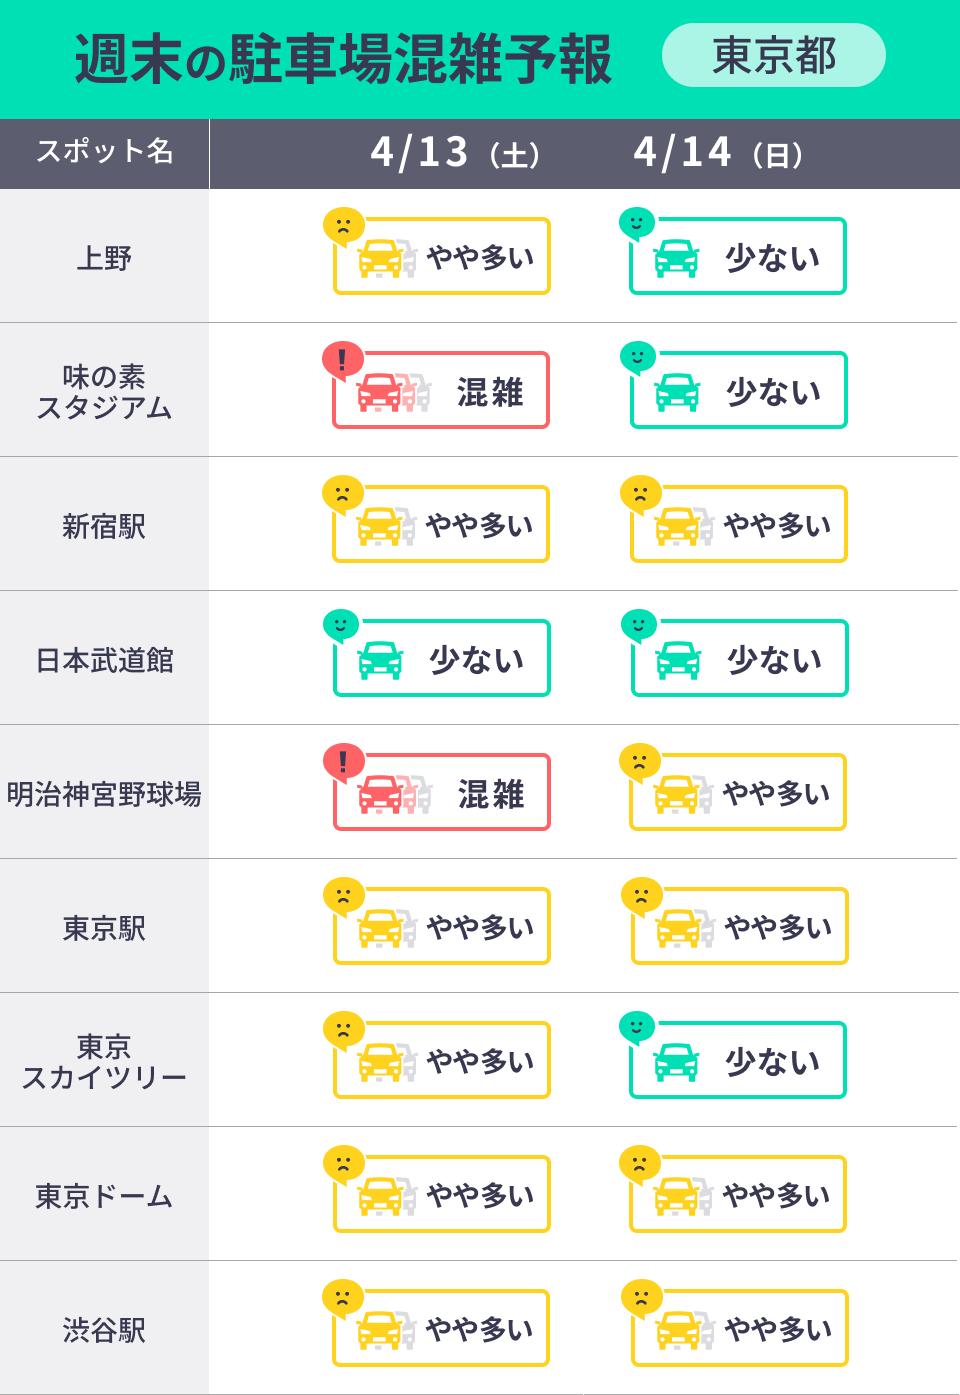Viewport: 960px width, 1395px height.
Task: Click the yellow frown icon for 上野 Saturday
Action: tap(343, 225)
